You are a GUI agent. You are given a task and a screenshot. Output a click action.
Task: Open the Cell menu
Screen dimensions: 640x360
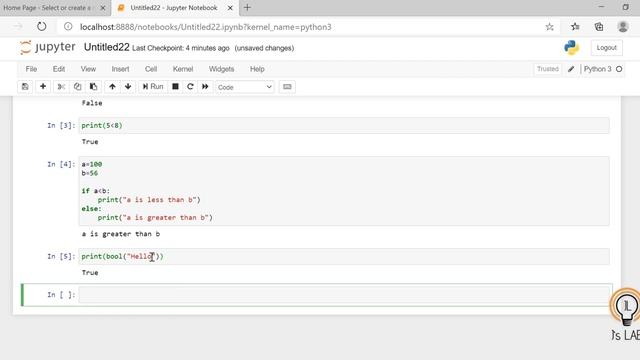coord(151,69)
